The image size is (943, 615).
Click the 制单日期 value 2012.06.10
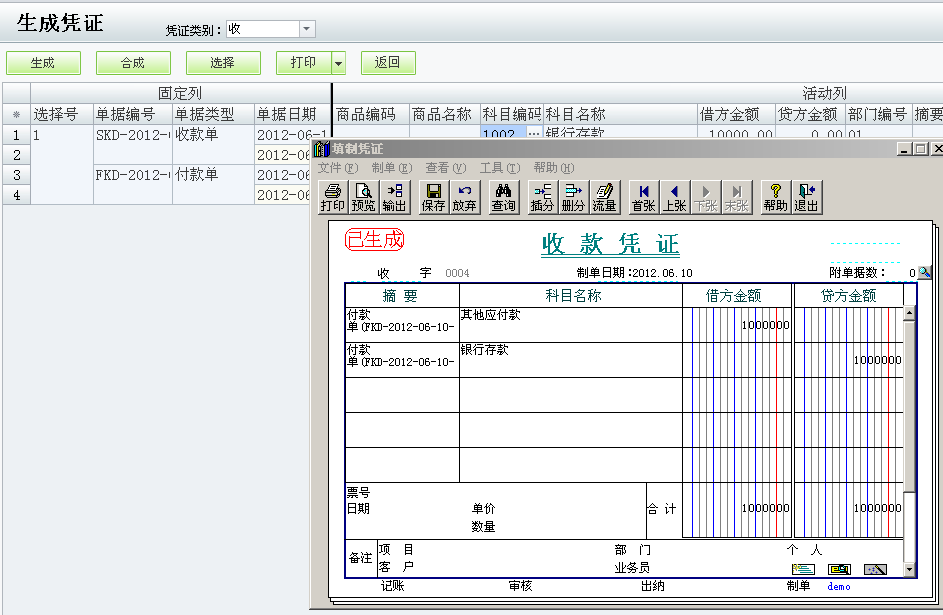click(662, 273)
